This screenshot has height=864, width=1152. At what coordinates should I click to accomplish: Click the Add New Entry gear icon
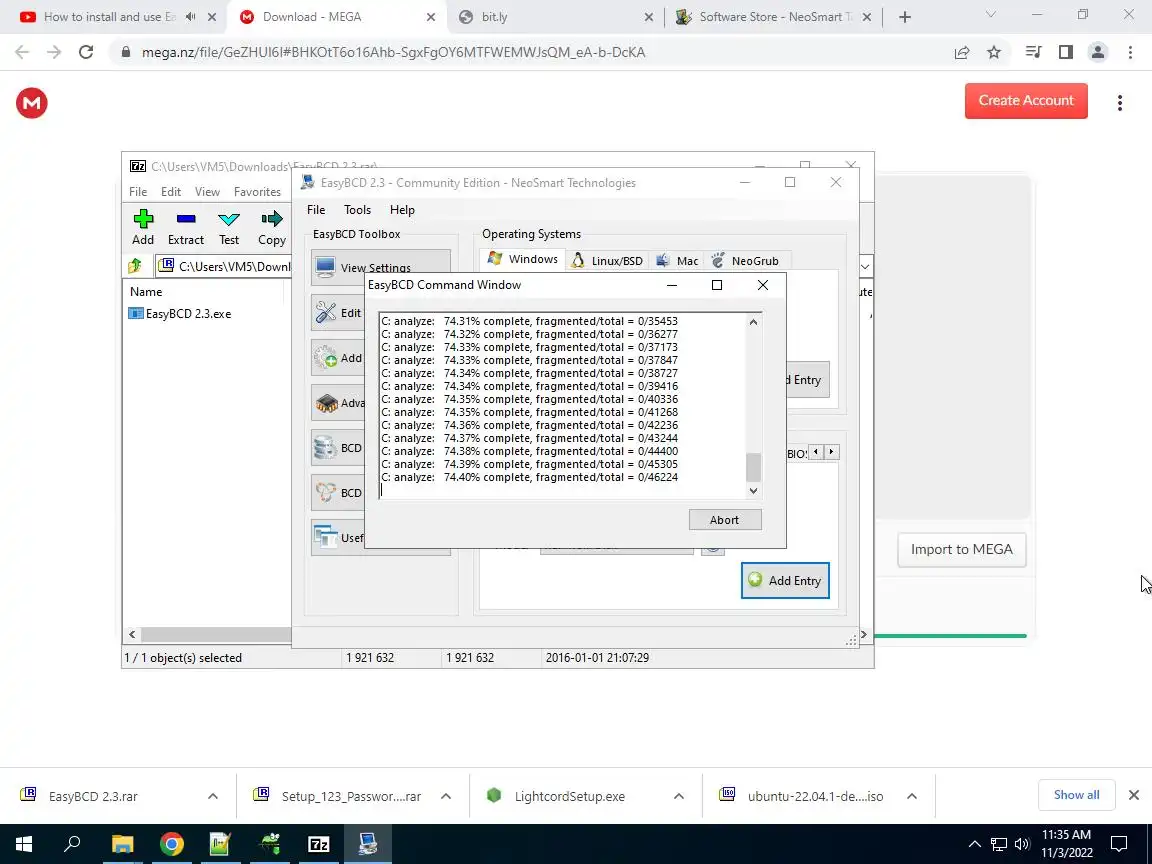[325, 358]
